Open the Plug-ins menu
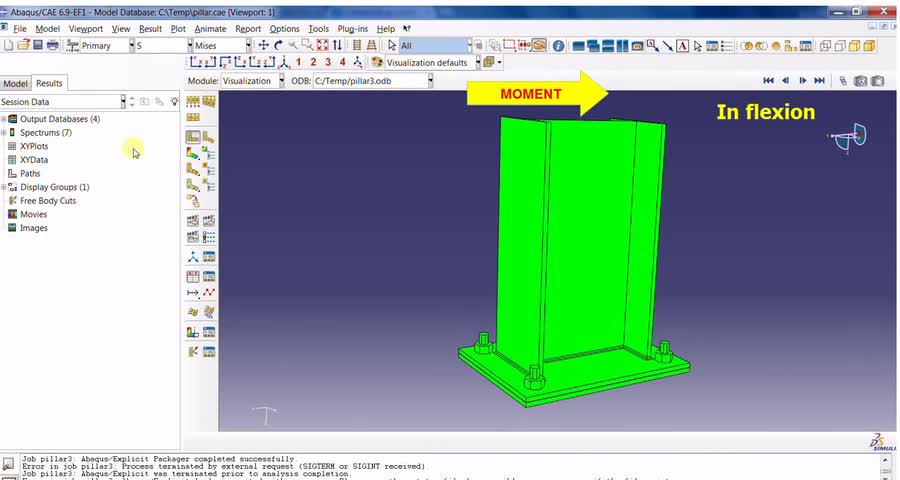Viewport: 900px width, 480px height. point(352,29)
